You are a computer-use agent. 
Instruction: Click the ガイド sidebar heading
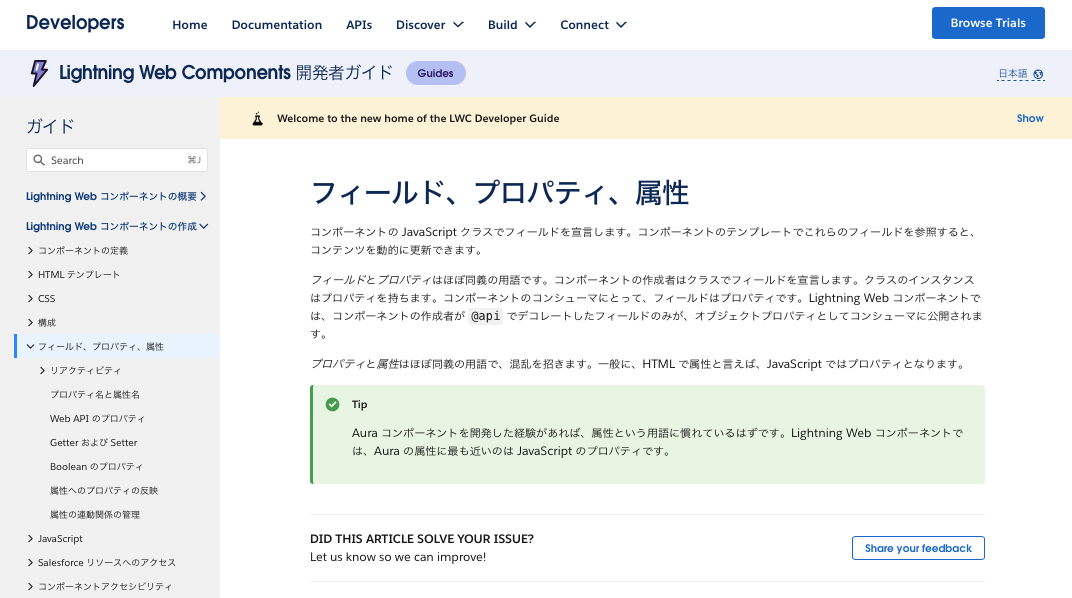click(50, 126)
